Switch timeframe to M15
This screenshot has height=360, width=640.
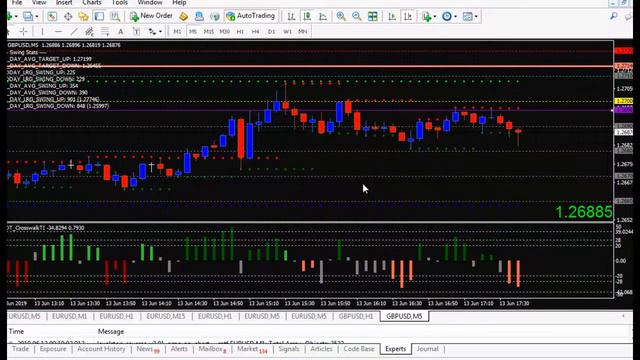(209, 31)
